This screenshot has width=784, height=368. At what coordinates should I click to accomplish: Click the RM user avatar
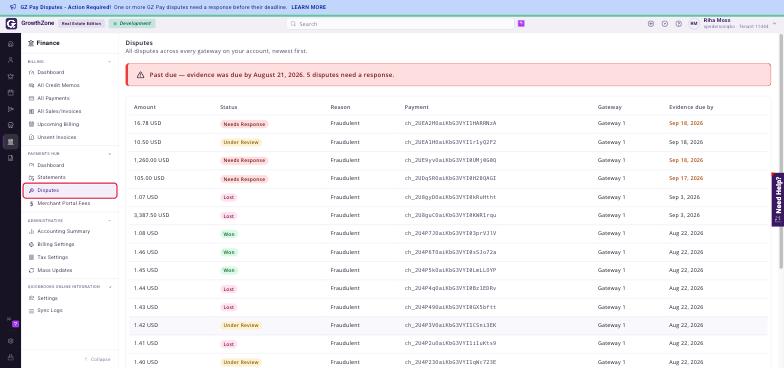[694, 24]
